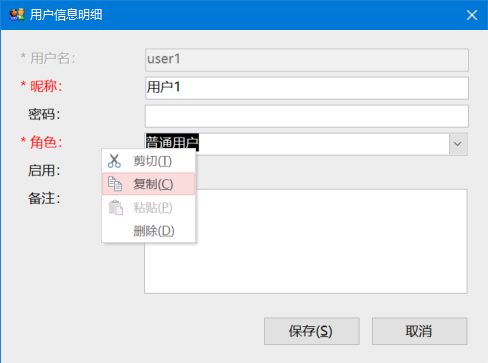Click the 用户信息明细 window title
The image size is (488, 363).
click(66, 15)
